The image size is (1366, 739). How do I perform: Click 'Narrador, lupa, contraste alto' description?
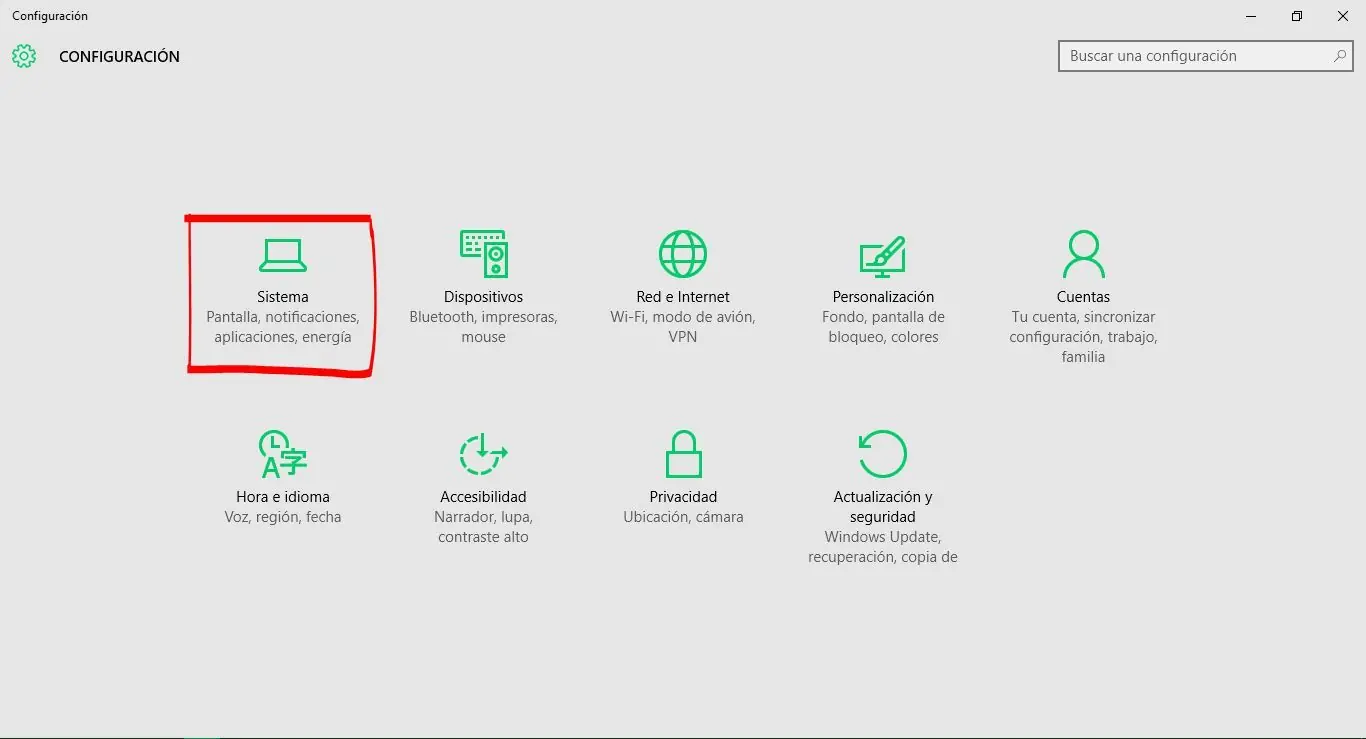(483, 527)
